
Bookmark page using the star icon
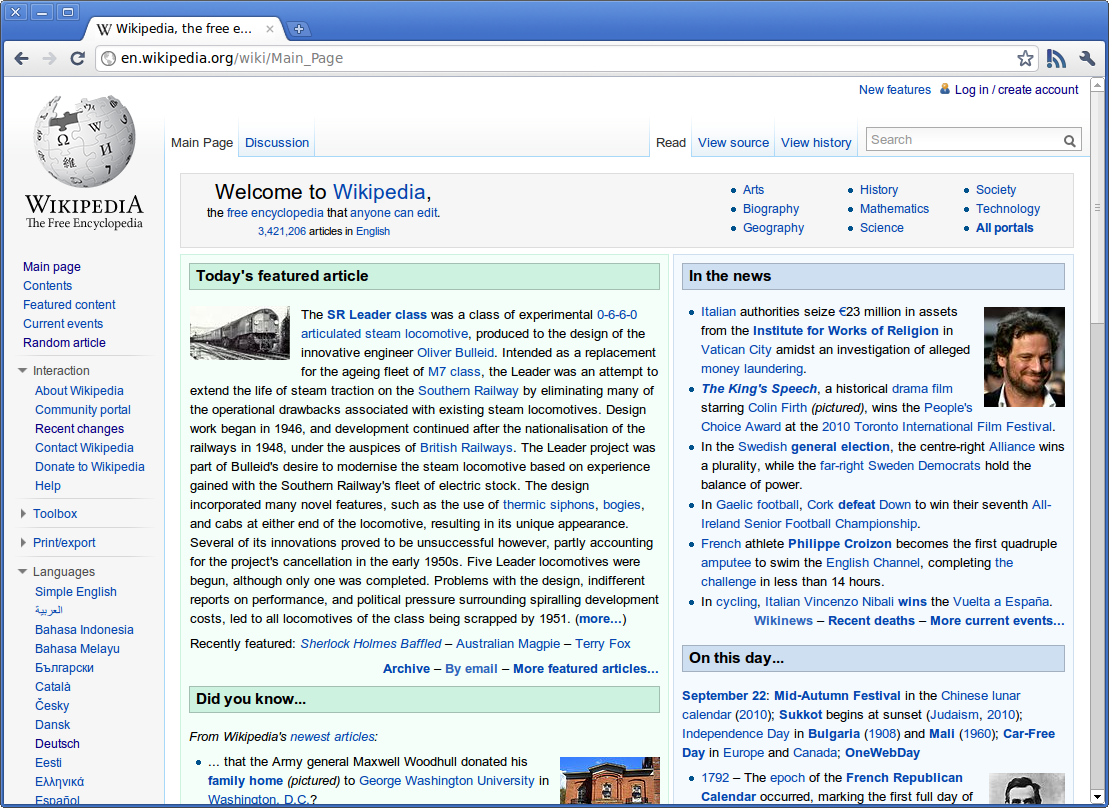click(x=1025, y=58)
